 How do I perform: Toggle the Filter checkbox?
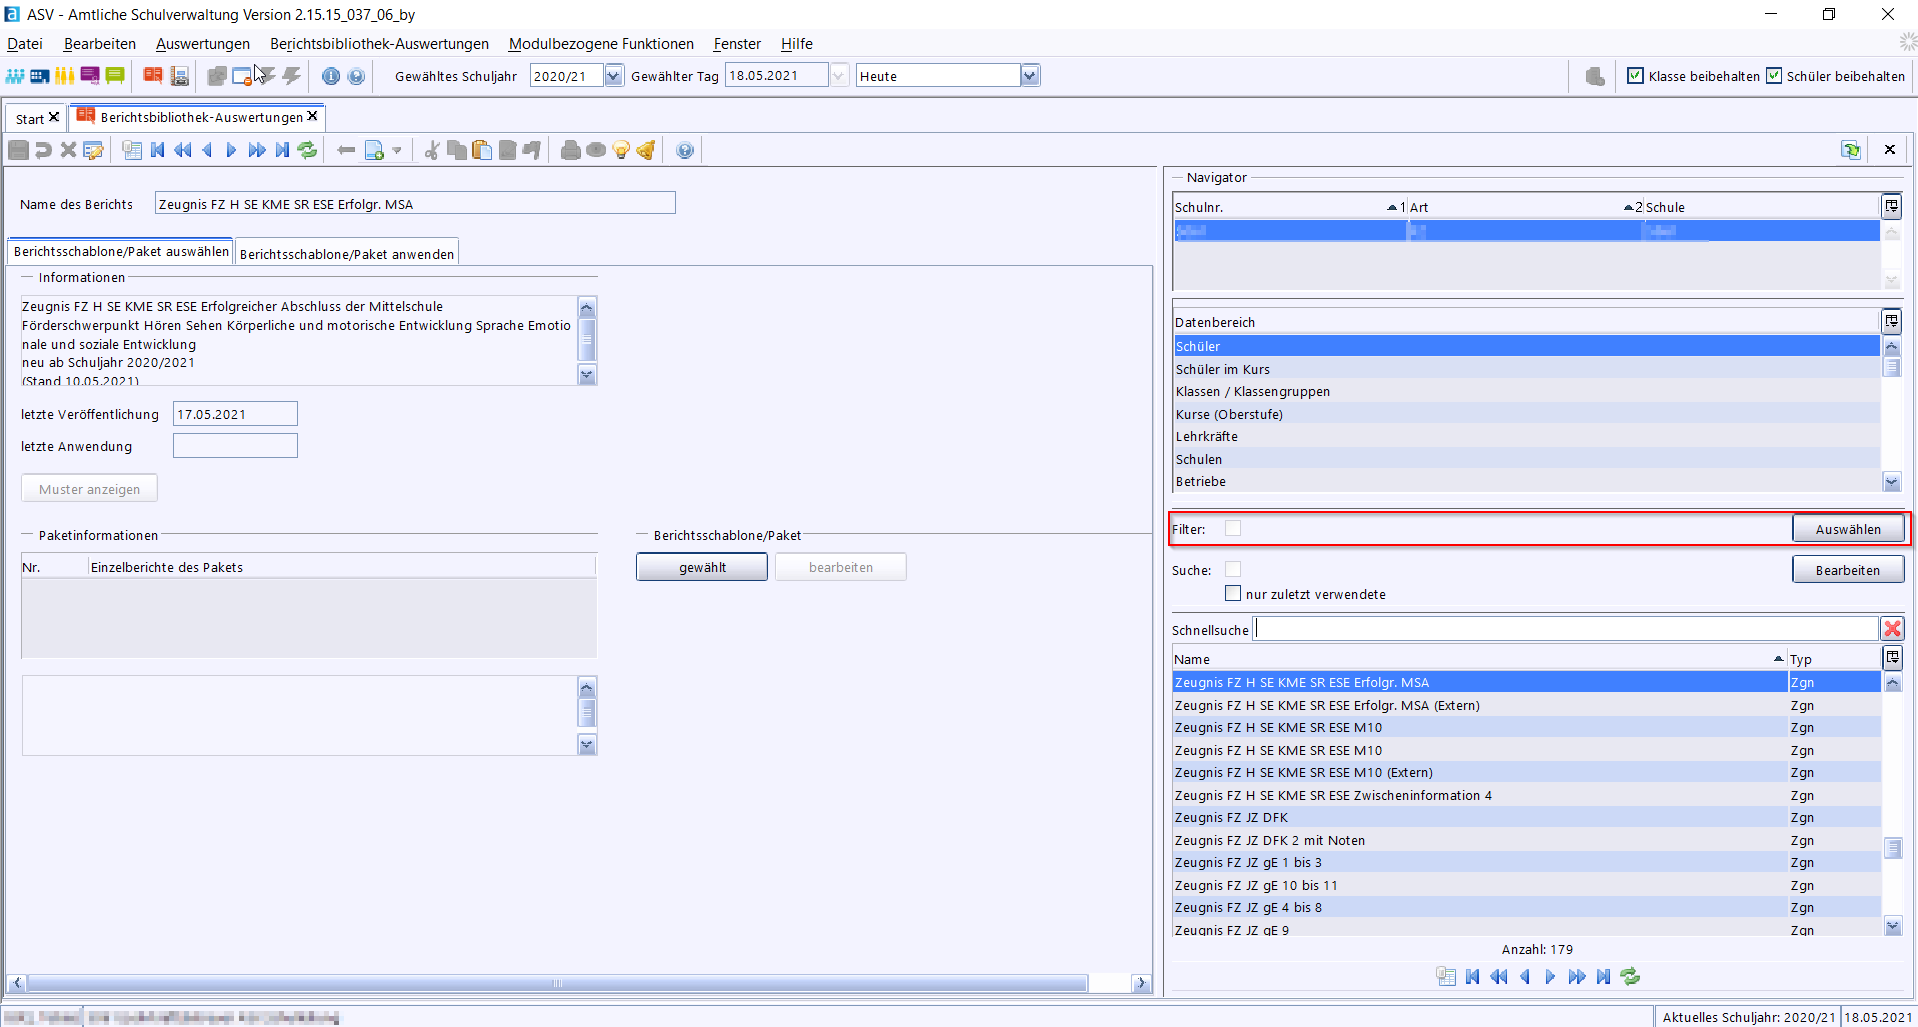tap(1233, 529)
